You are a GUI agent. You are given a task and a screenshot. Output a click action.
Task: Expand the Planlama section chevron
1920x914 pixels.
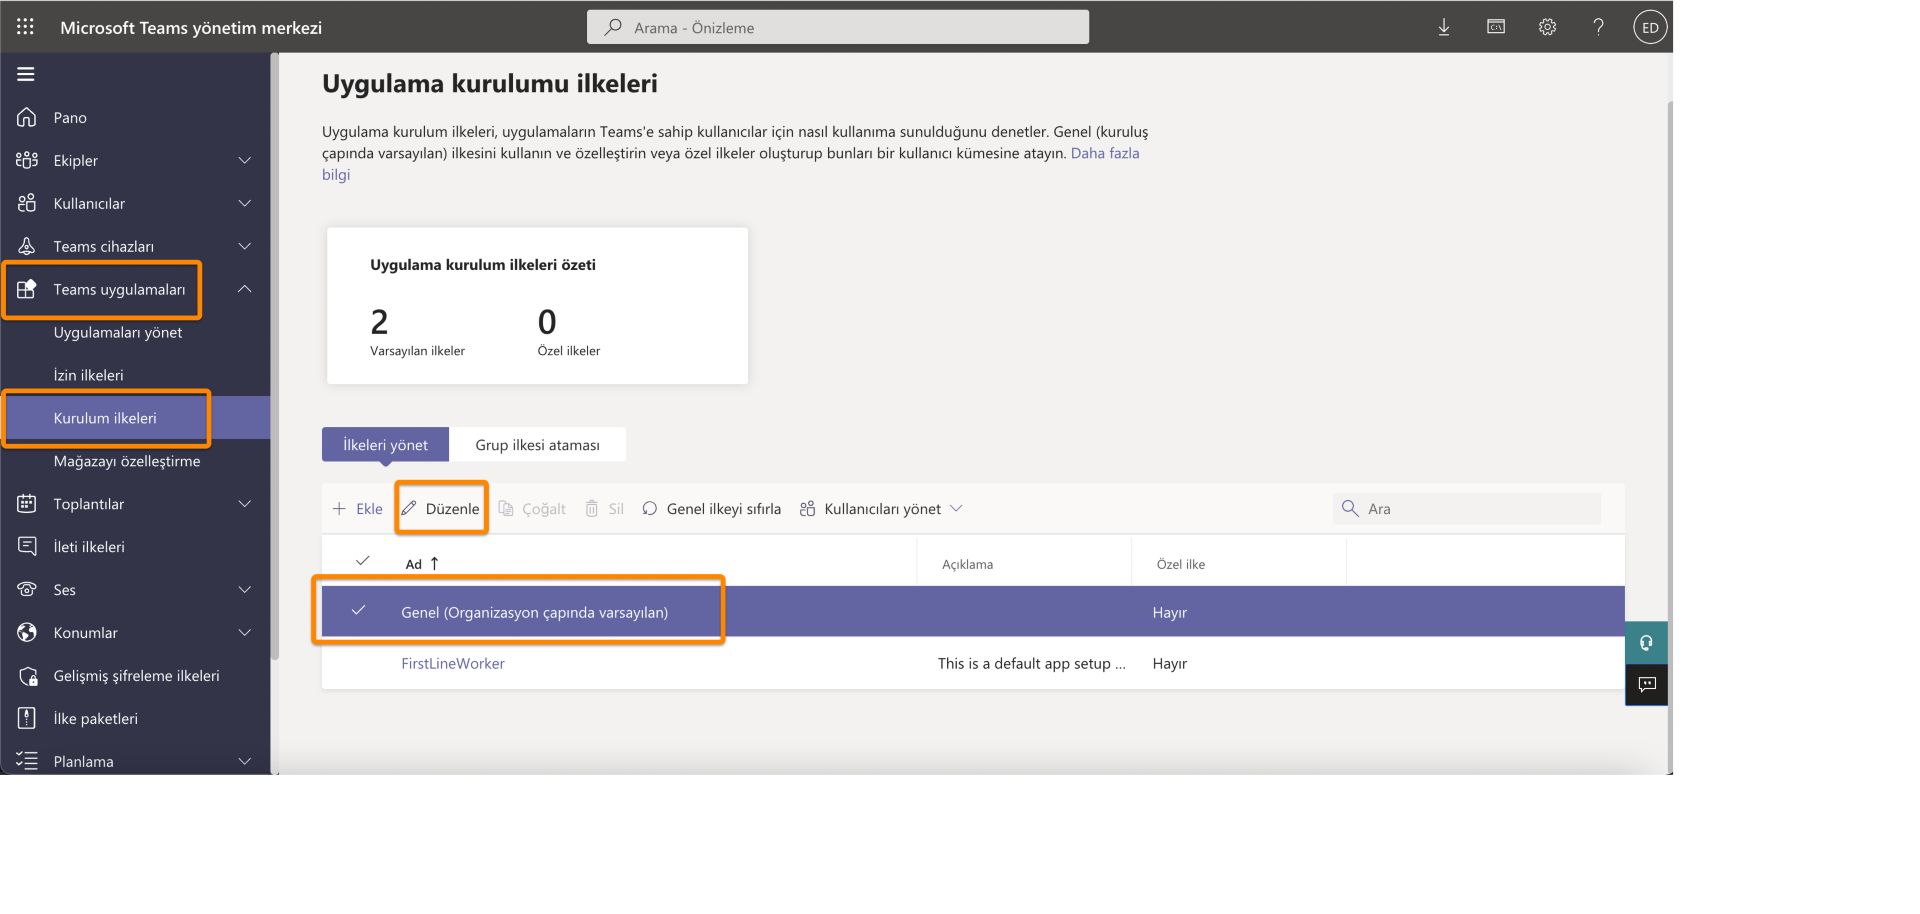click(x=245, y=761)
